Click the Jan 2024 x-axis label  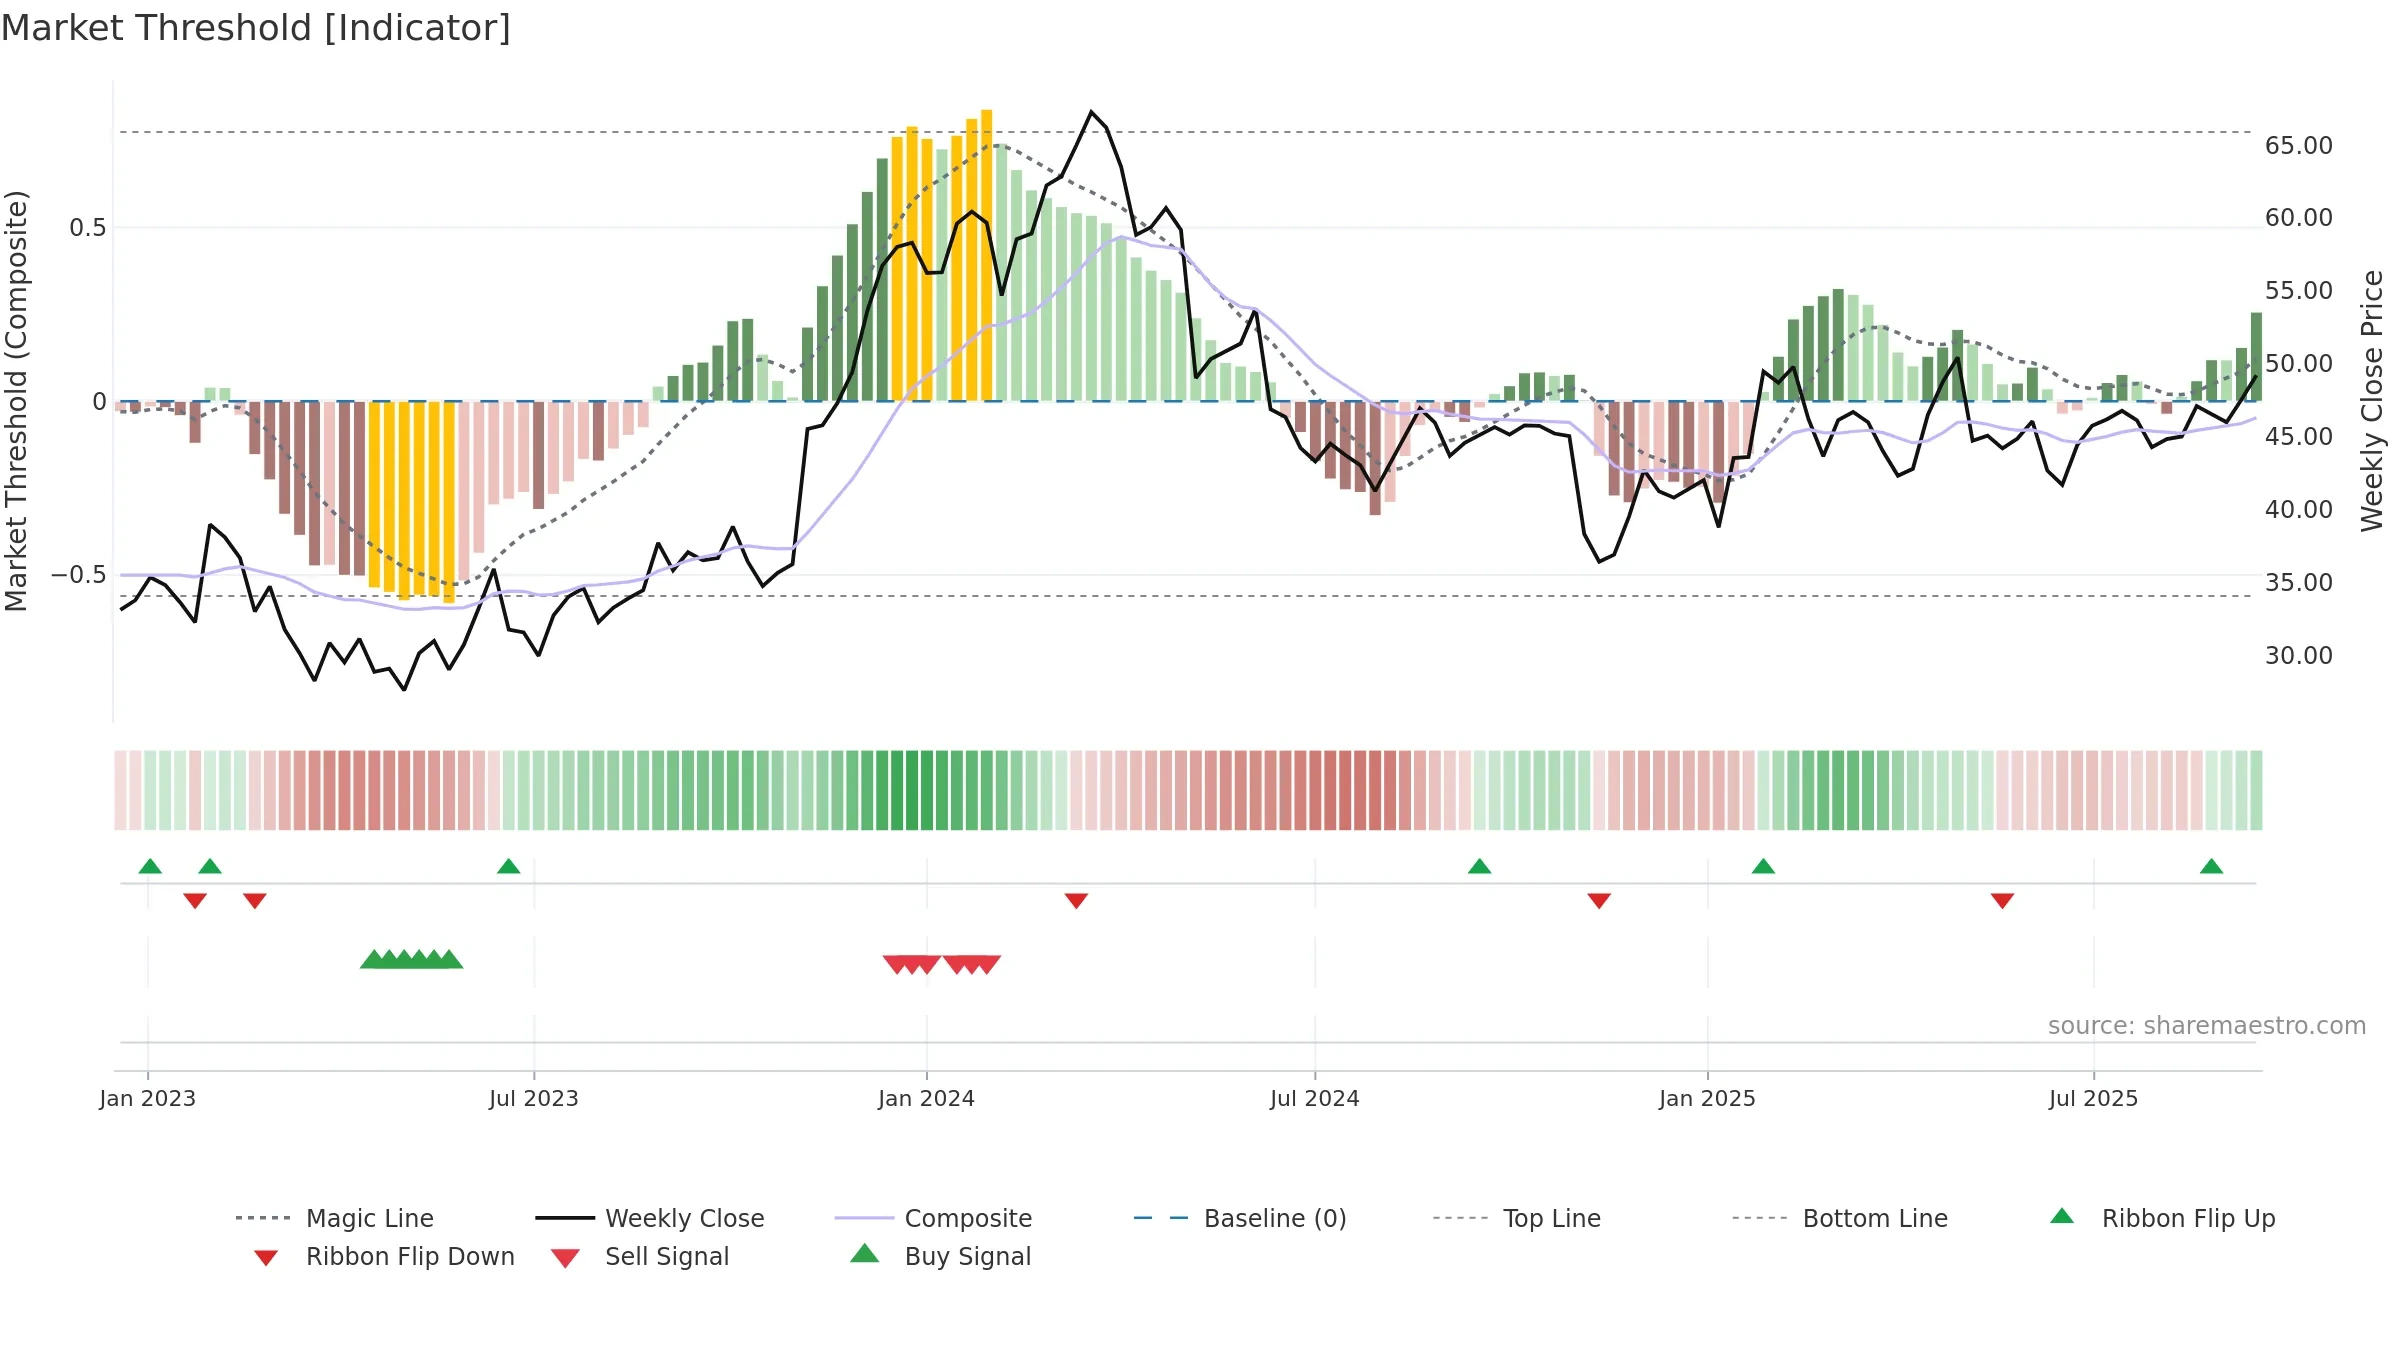[x=927, y=1098]
